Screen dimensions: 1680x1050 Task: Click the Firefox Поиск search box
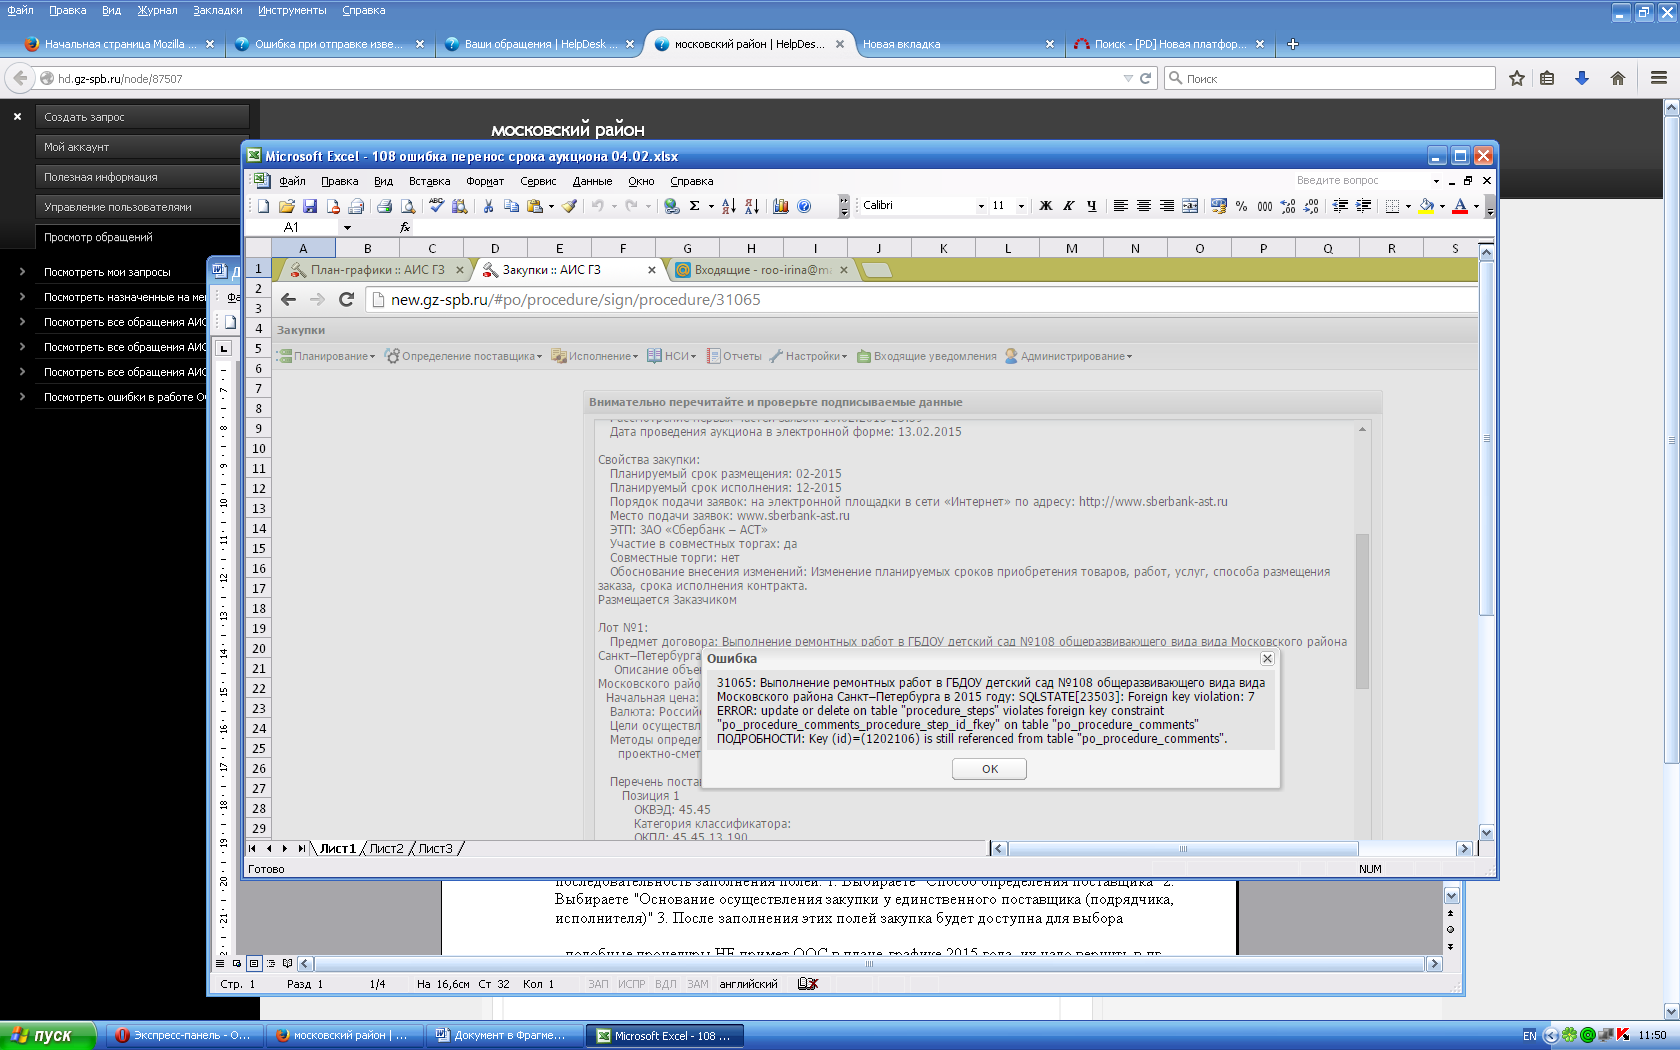click(x=1330, y=78)
